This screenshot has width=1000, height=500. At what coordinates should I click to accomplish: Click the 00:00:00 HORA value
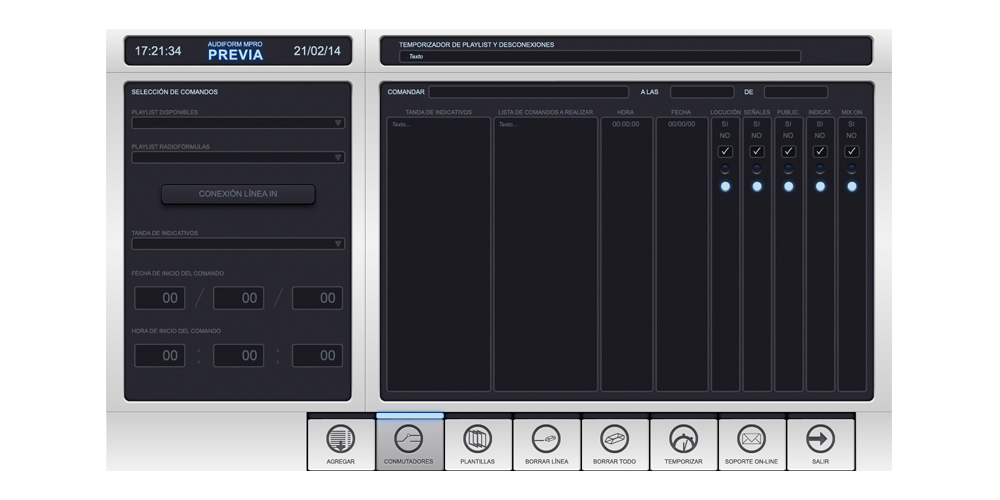coord(626,124)
